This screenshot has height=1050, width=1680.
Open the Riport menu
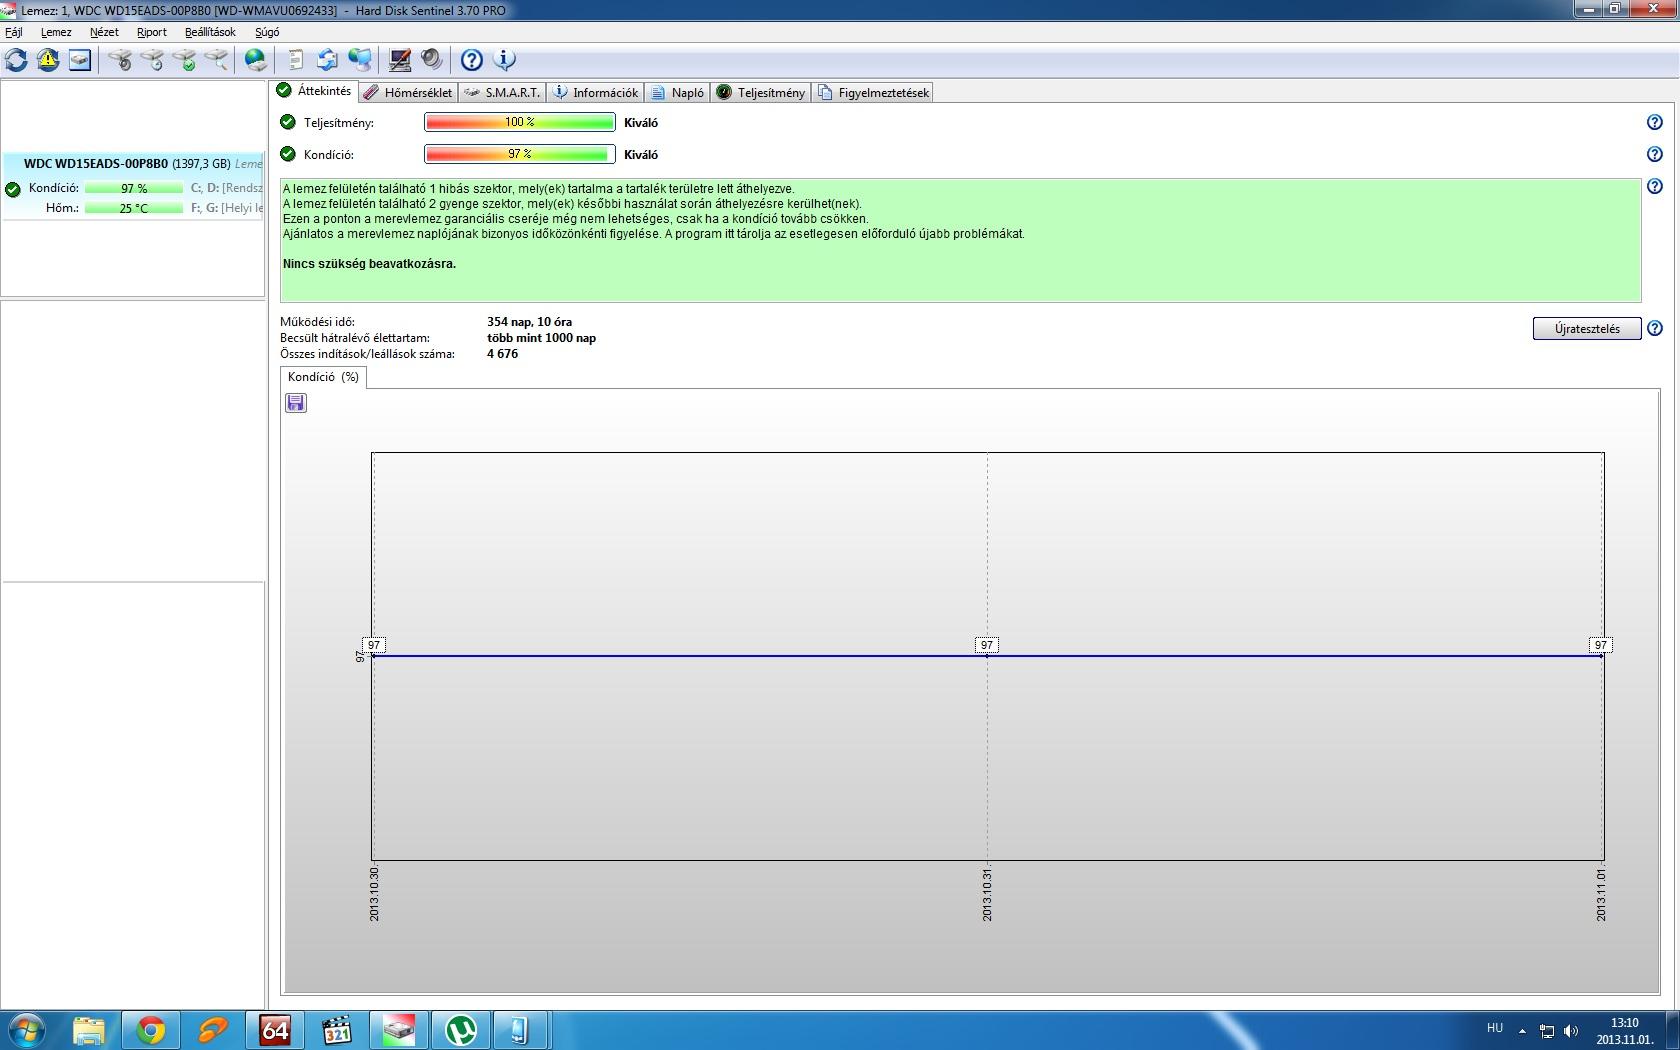coord(152,32)
